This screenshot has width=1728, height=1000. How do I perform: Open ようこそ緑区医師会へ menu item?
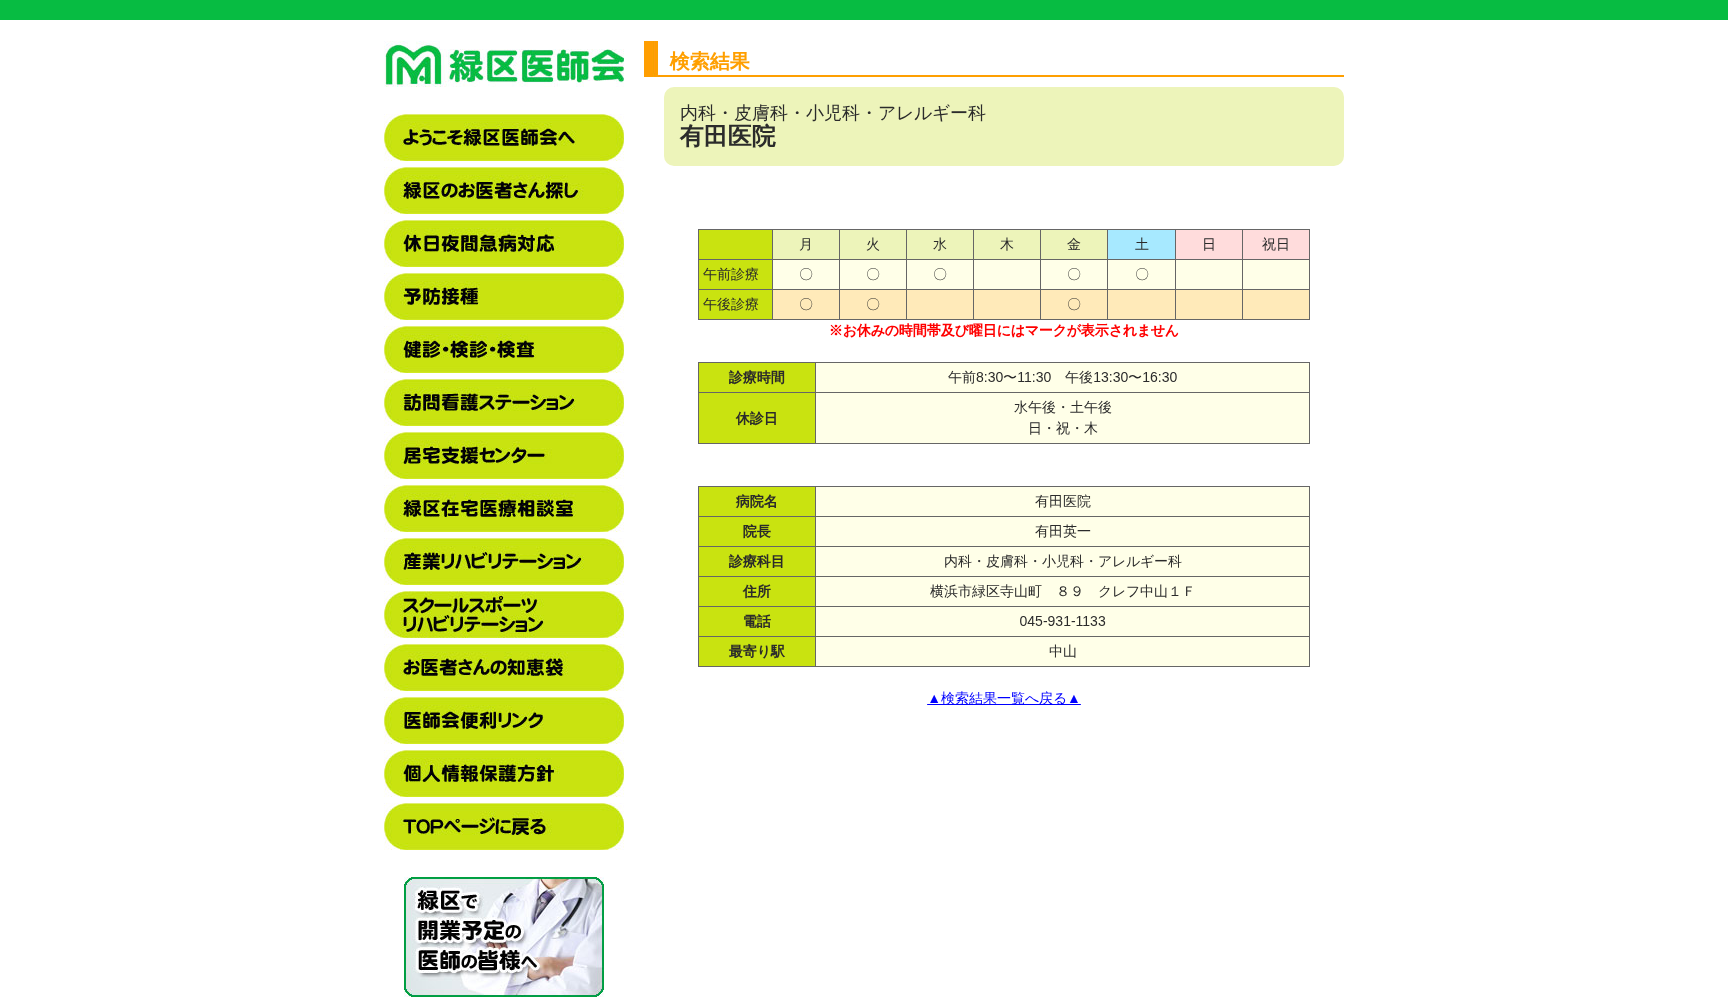click(x=504, y=138)
